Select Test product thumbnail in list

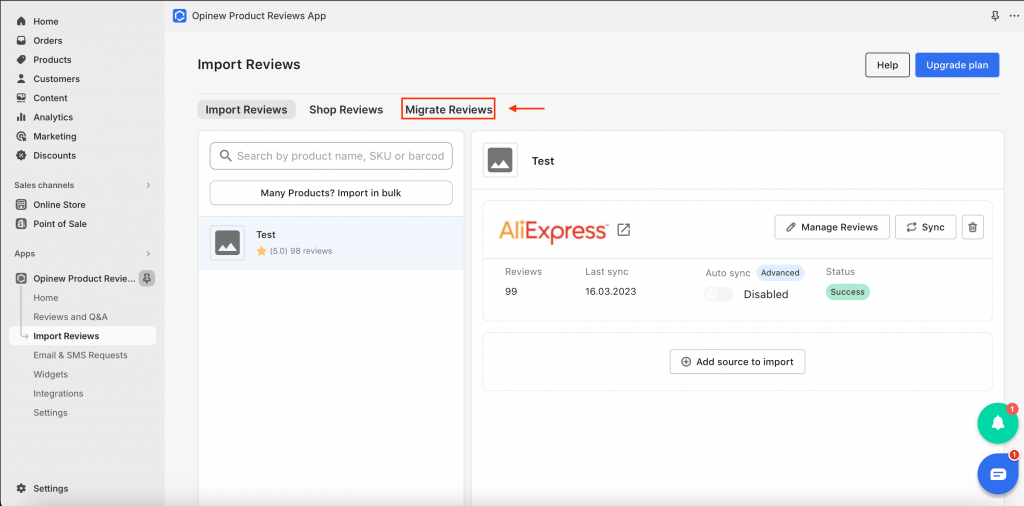tap(227, 243)
